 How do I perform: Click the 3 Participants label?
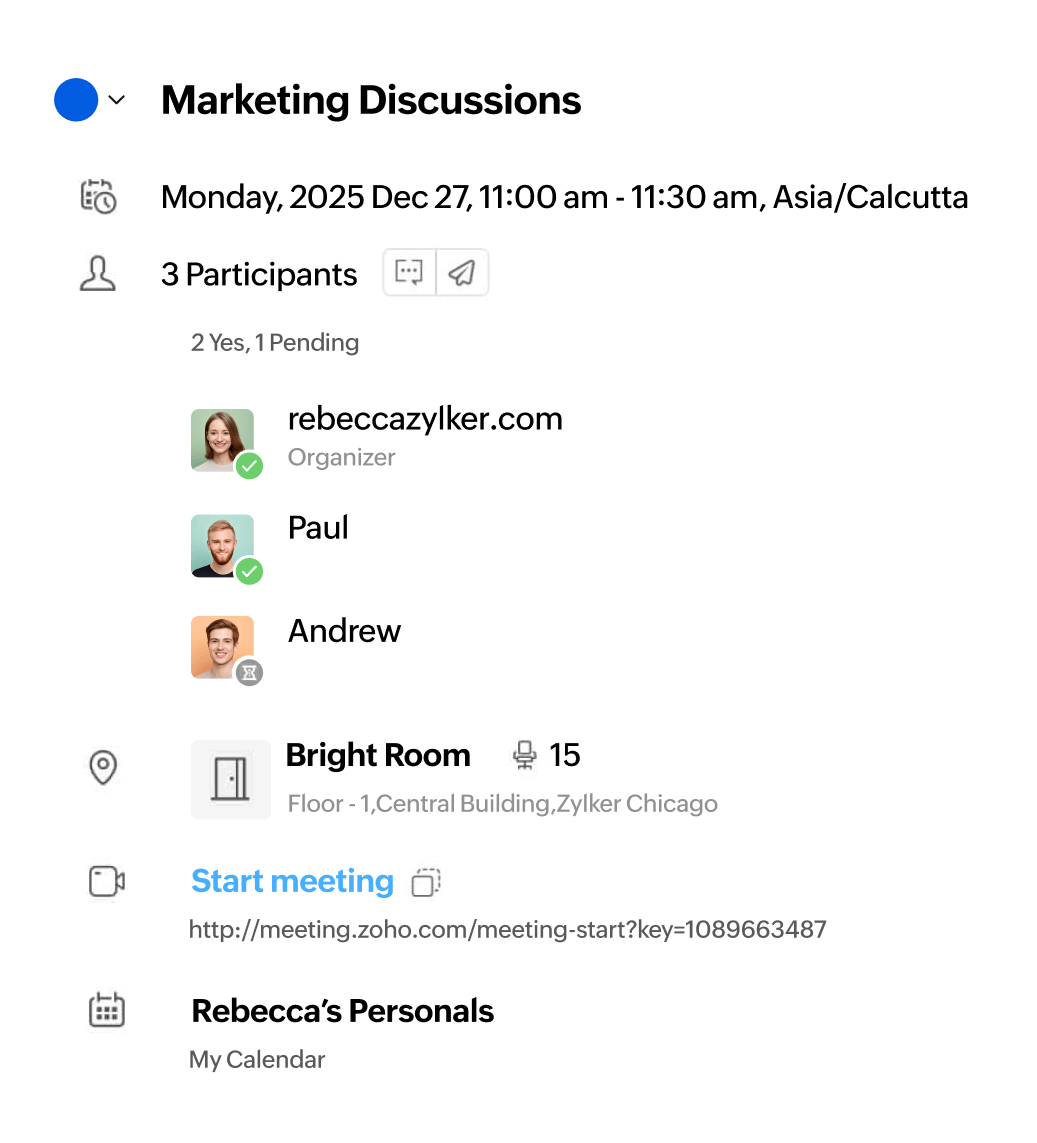tap(259, 274)
